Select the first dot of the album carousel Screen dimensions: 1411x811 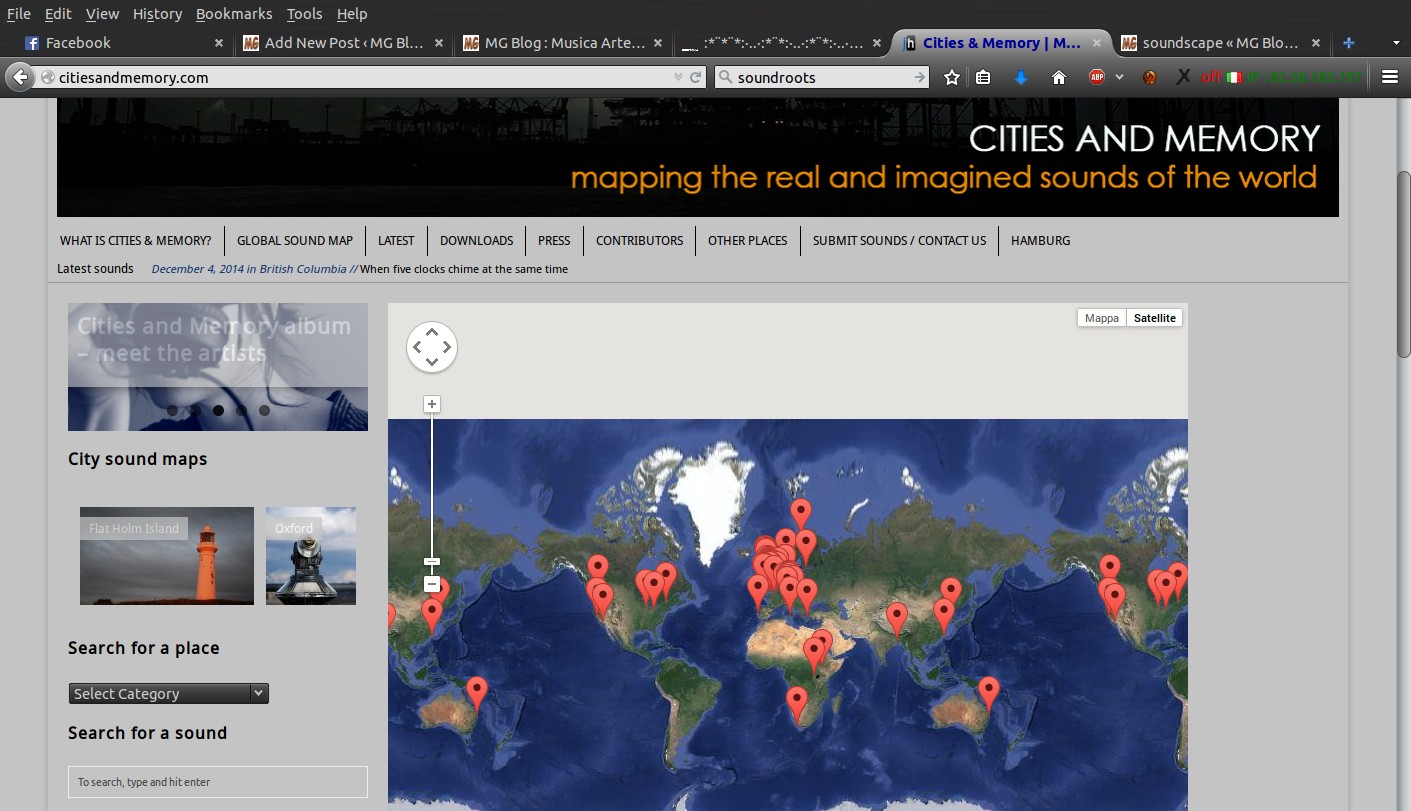coord(173,410)
